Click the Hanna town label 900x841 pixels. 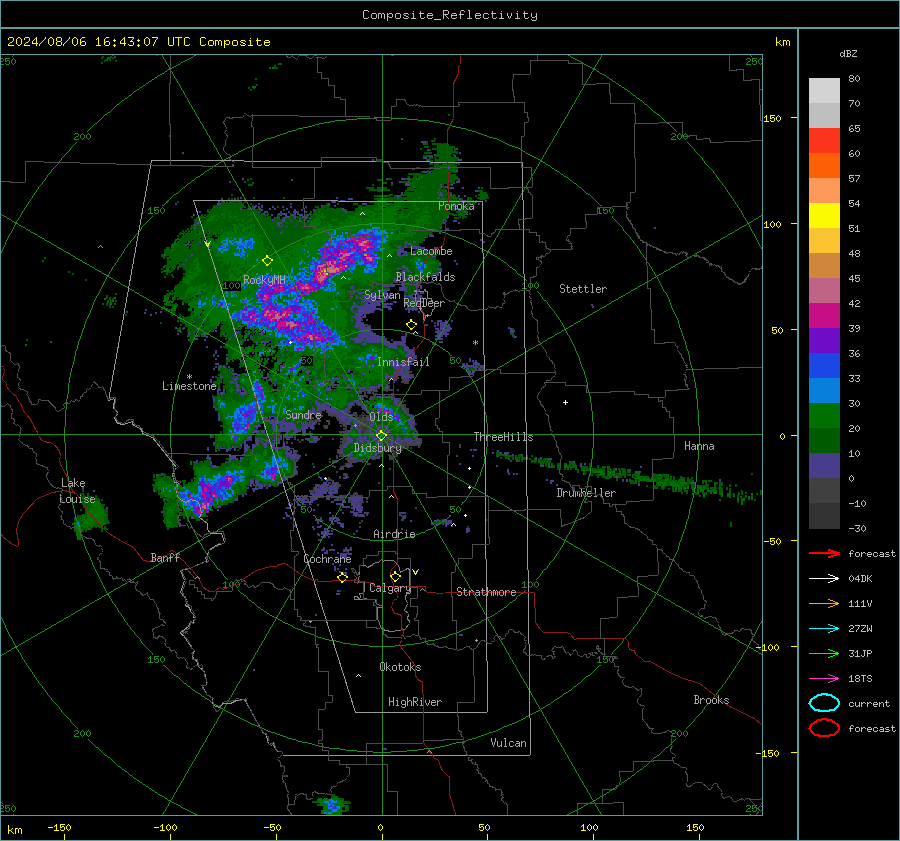pos(699,446)
